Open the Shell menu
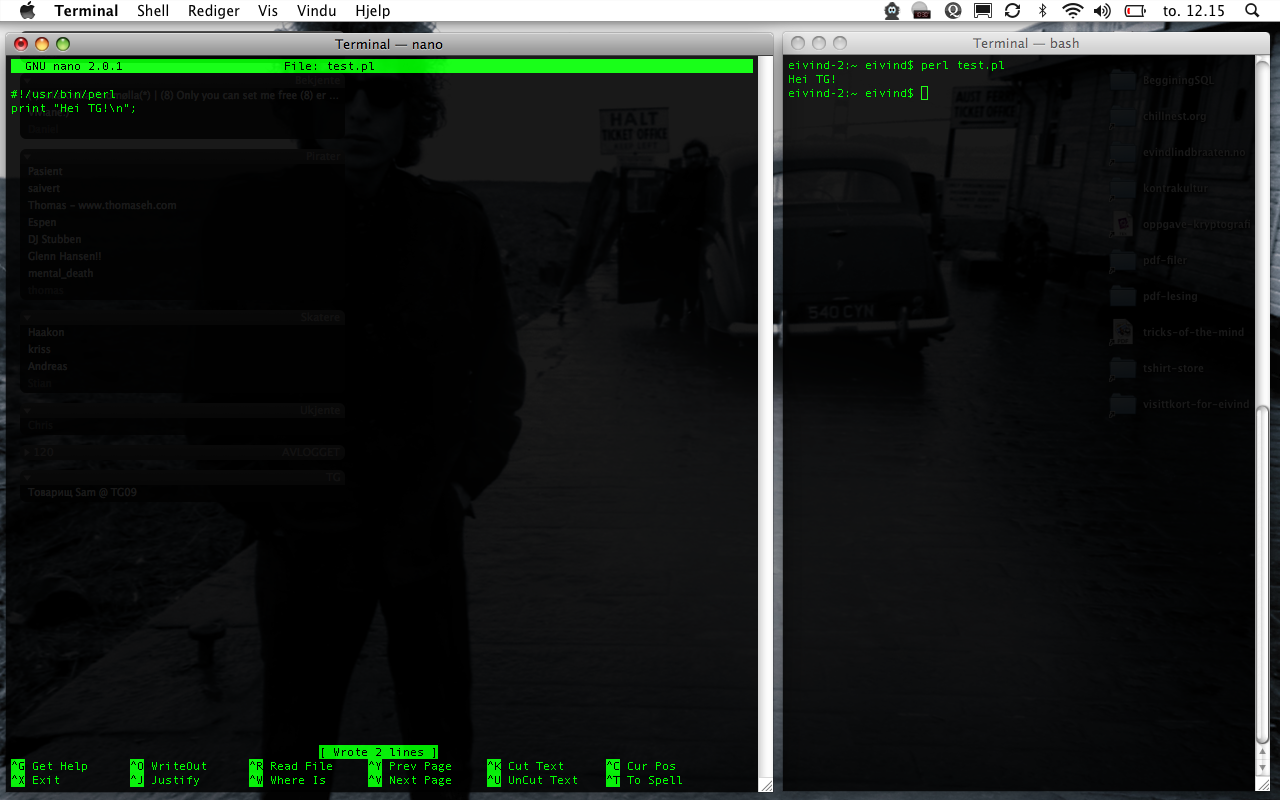The image size is (1280, 800). click(x=153, y=11)
